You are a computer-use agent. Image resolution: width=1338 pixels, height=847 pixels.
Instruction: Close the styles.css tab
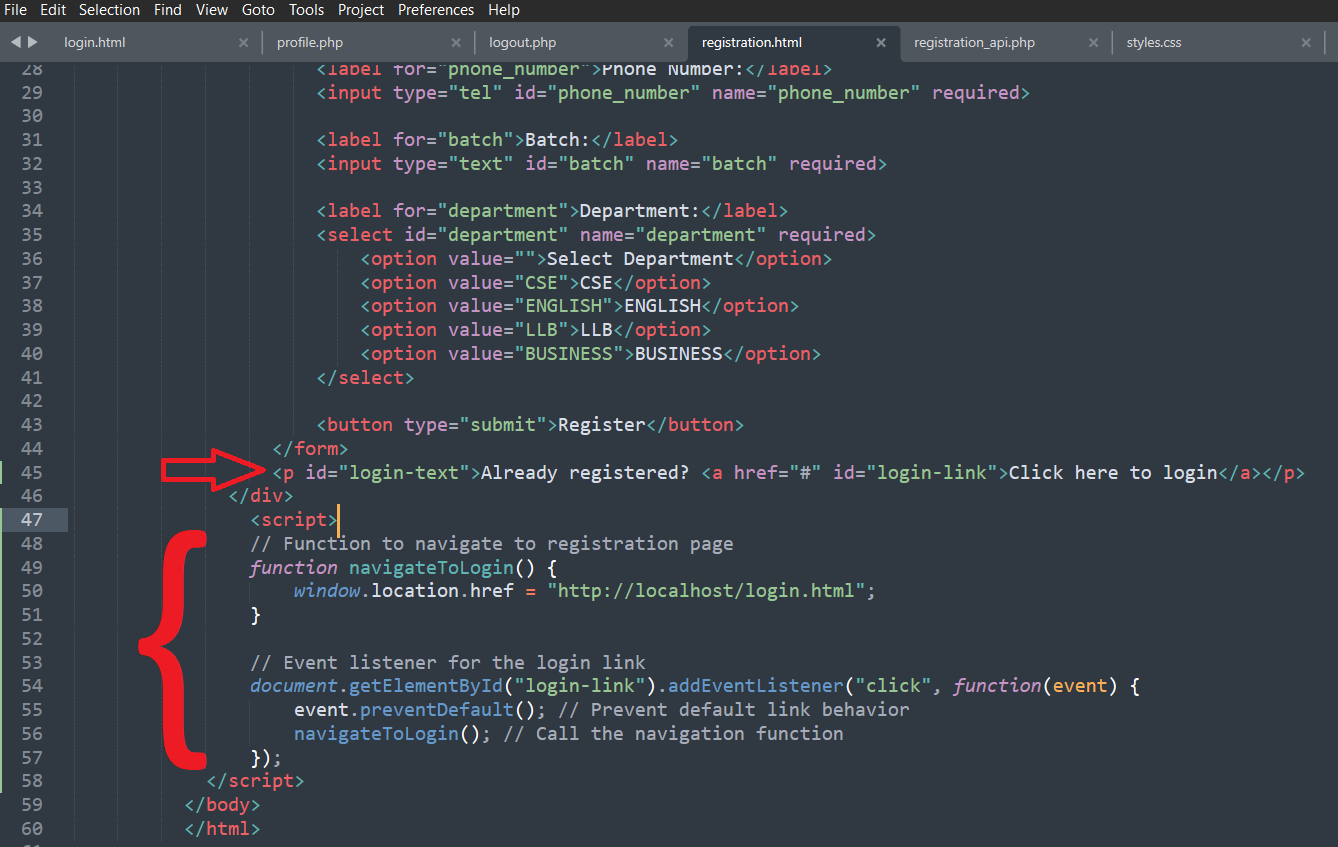pos(1306,43)
